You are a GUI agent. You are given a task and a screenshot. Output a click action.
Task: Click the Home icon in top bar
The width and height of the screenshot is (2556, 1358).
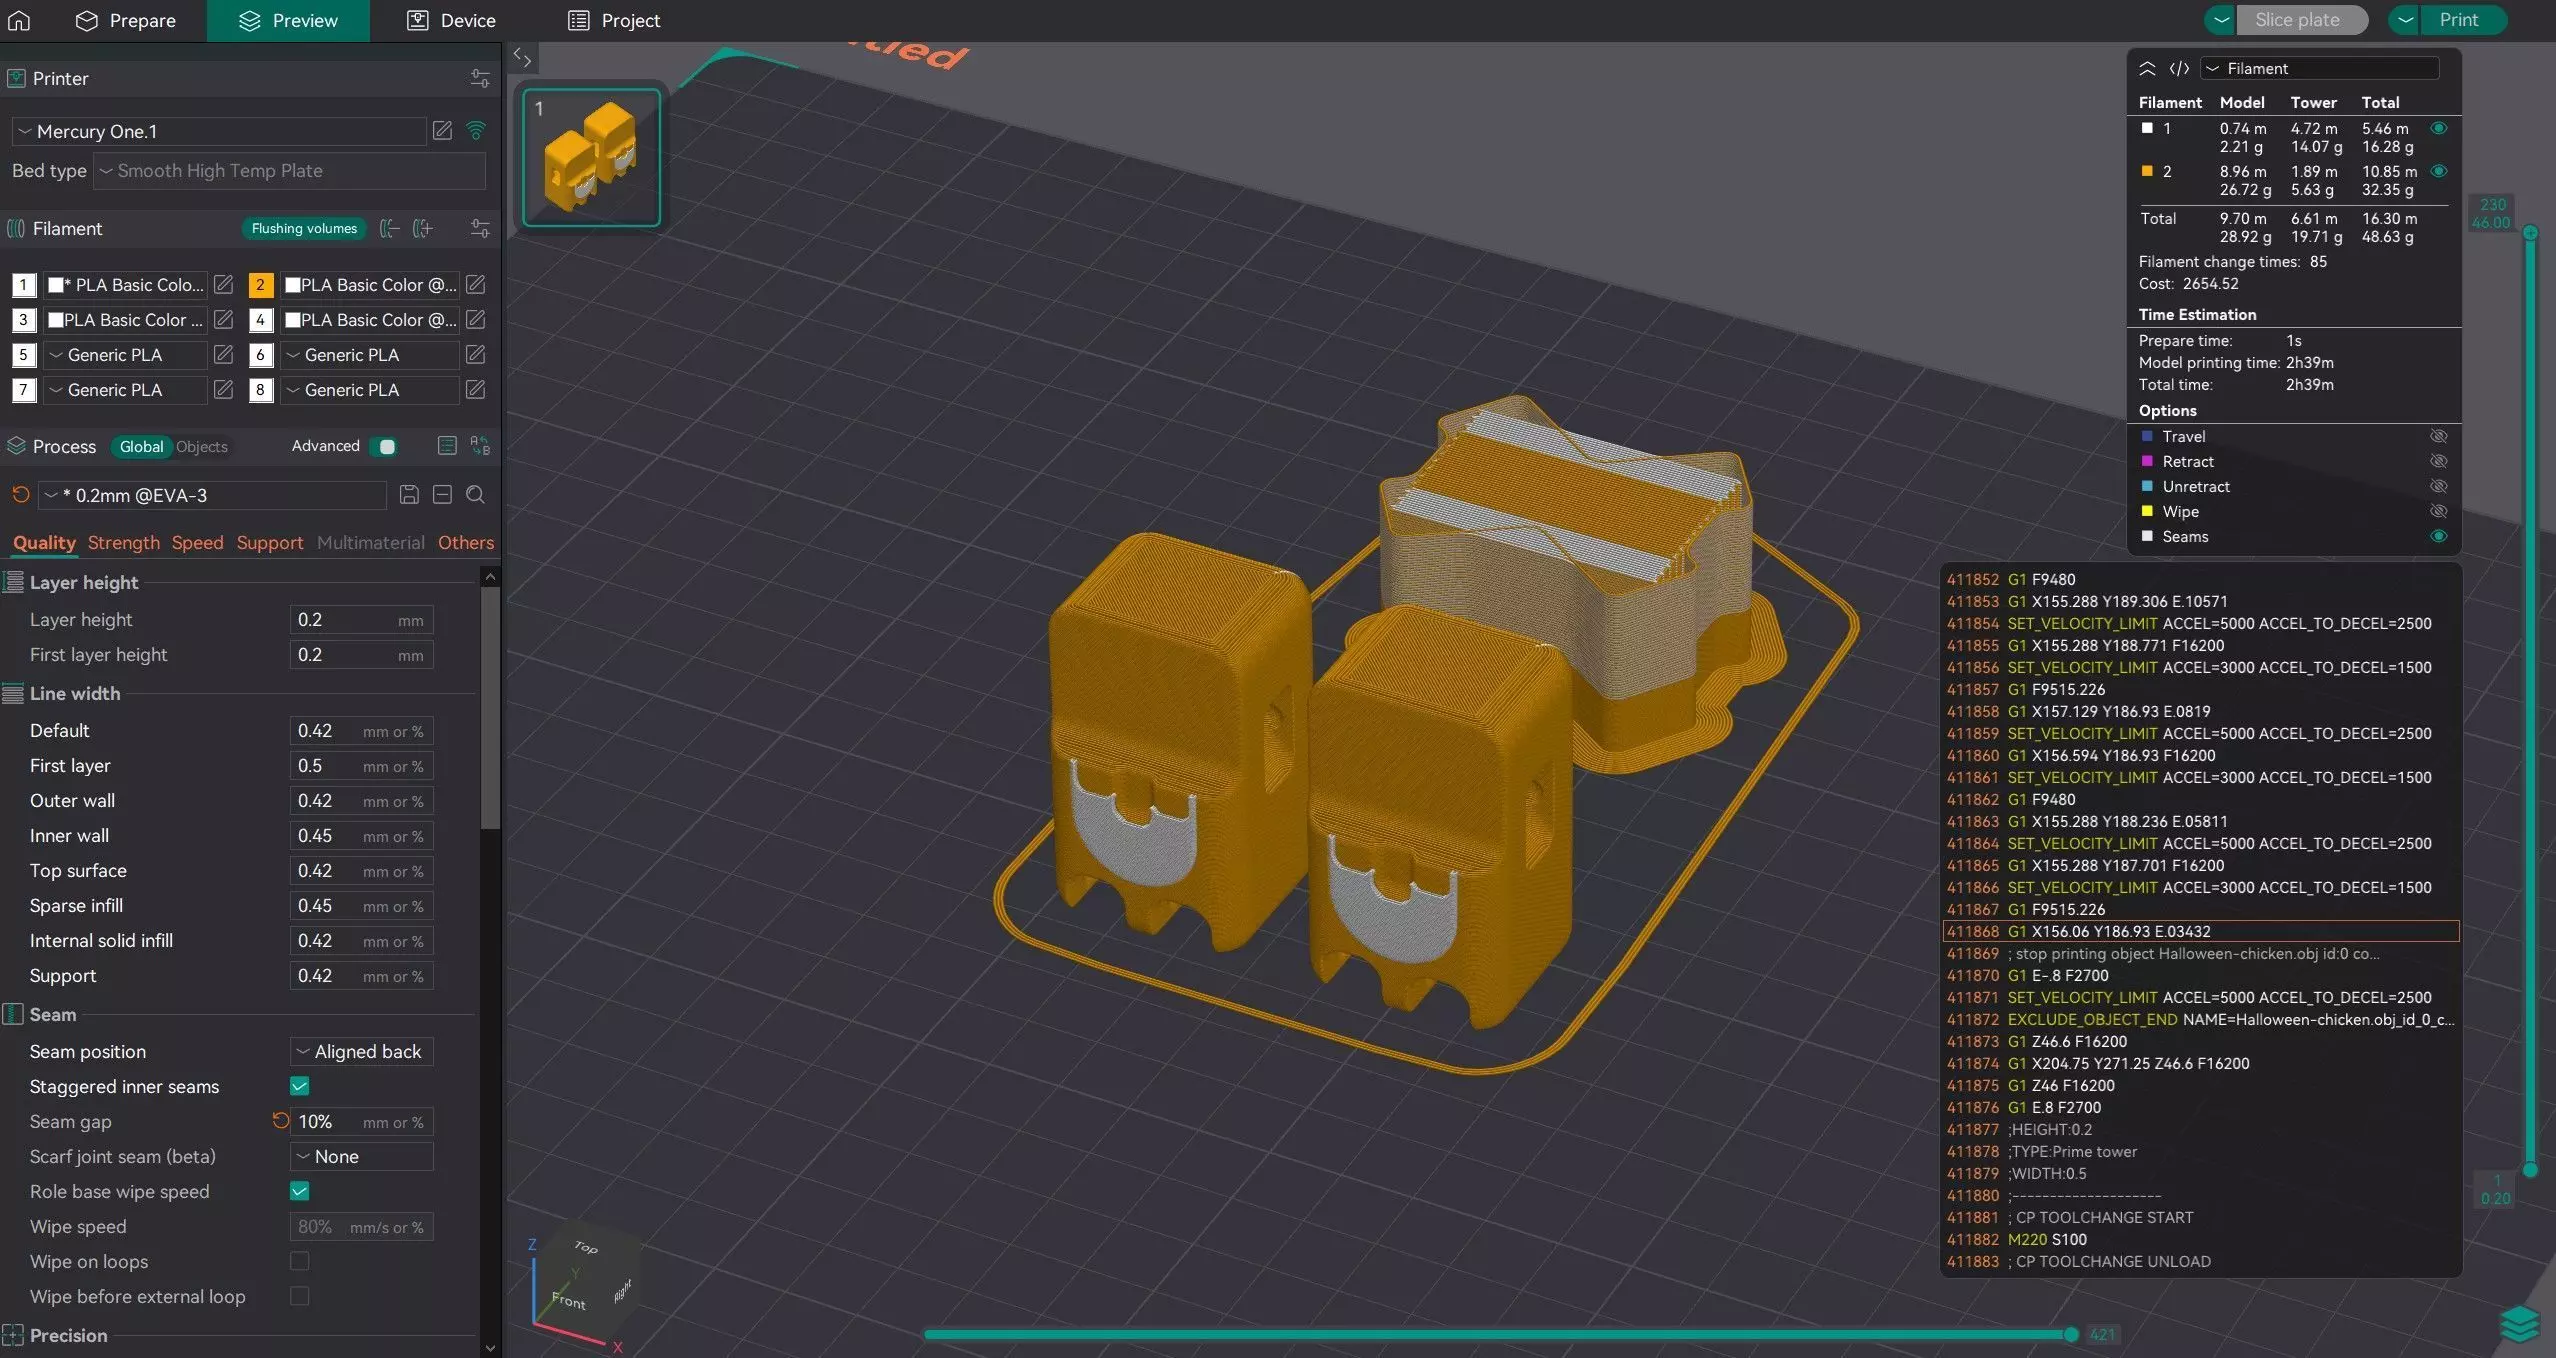(x=19, y=20)
